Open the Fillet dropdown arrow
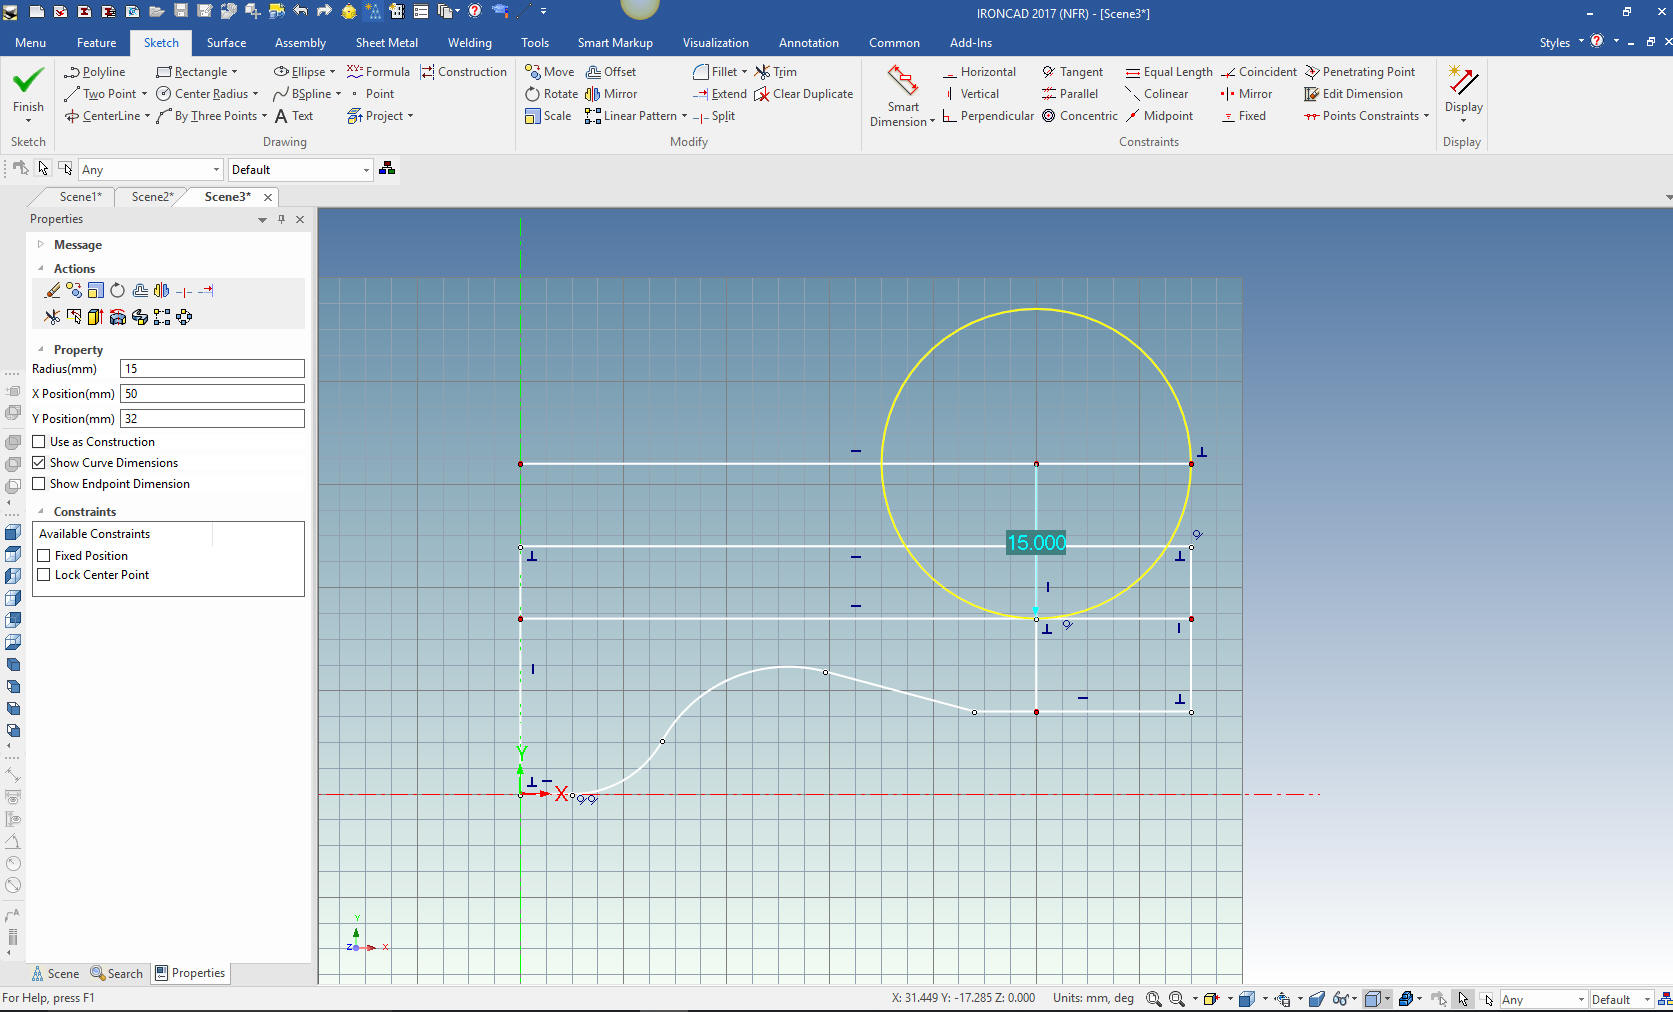Viewport: 1673px width, 1012px height. click(x=744, y=72)
